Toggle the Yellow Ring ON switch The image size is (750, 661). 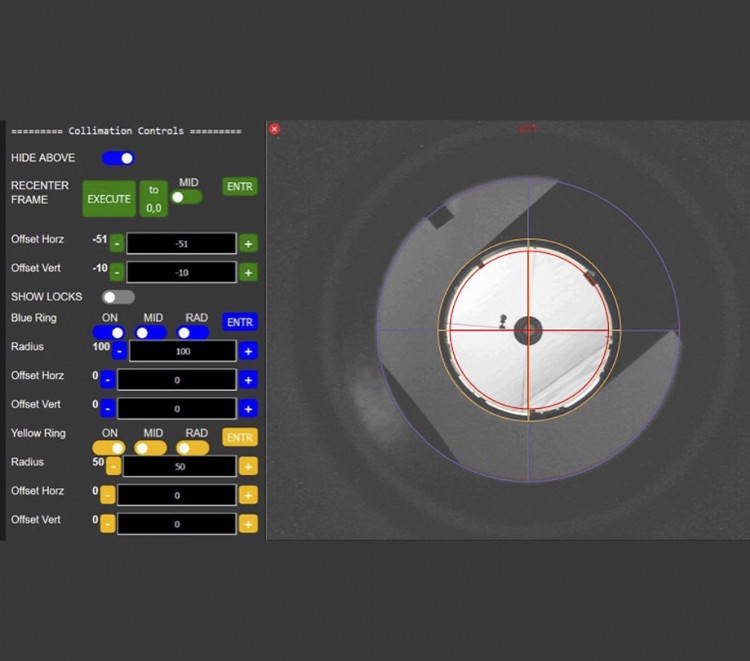pyautogui.click(x=109, y=448)
